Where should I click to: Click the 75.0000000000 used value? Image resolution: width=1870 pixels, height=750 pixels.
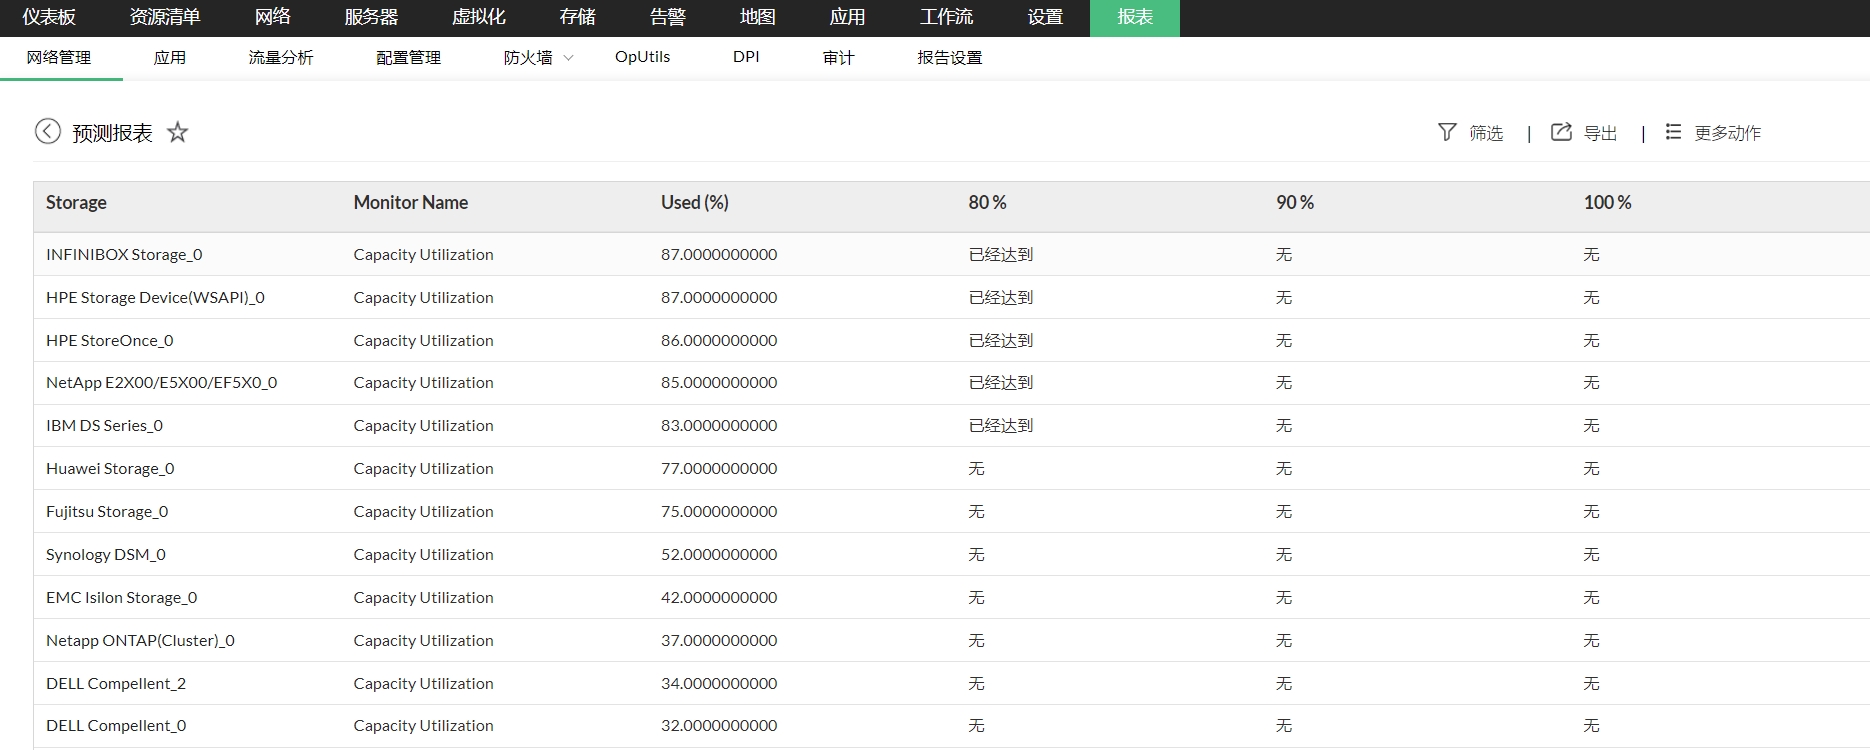point(719,512)
